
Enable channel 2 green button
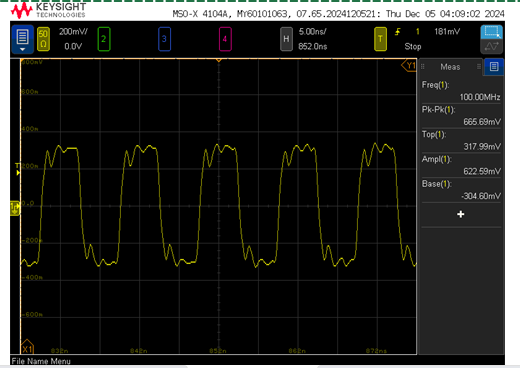(x=104, y=39)
